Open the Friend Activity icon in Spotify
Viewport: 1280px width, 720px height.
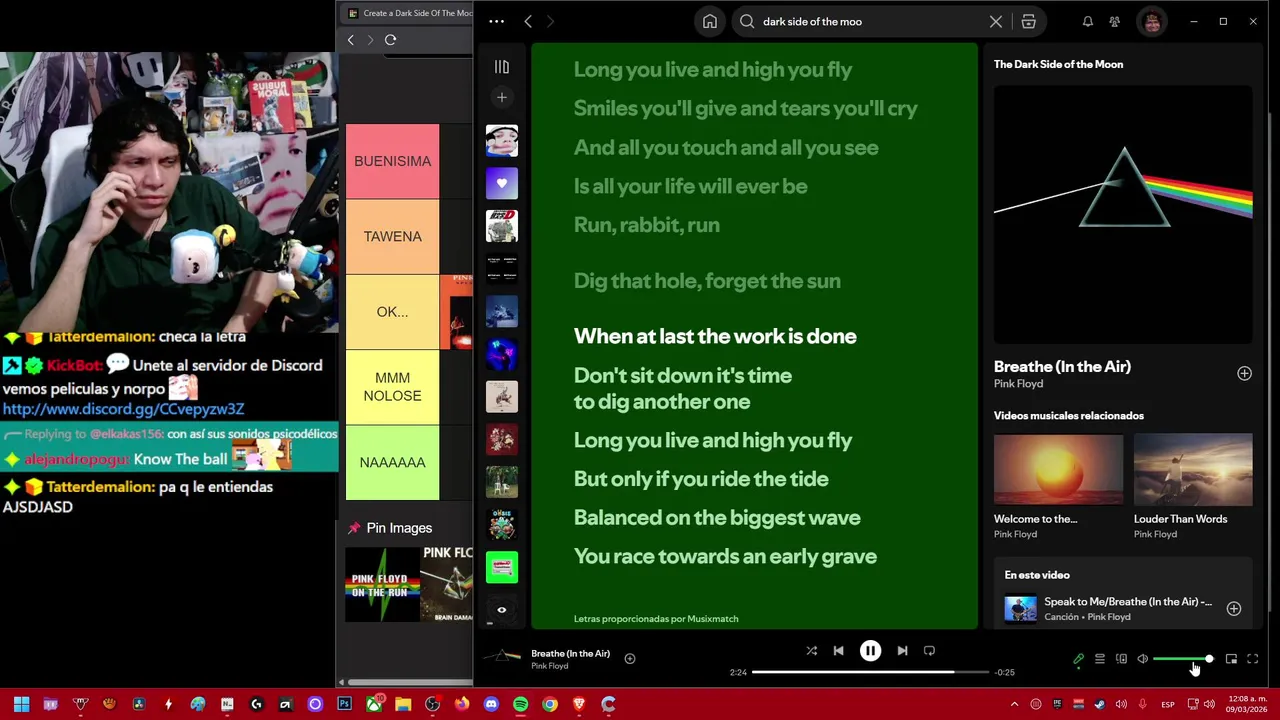[1115, 22]
